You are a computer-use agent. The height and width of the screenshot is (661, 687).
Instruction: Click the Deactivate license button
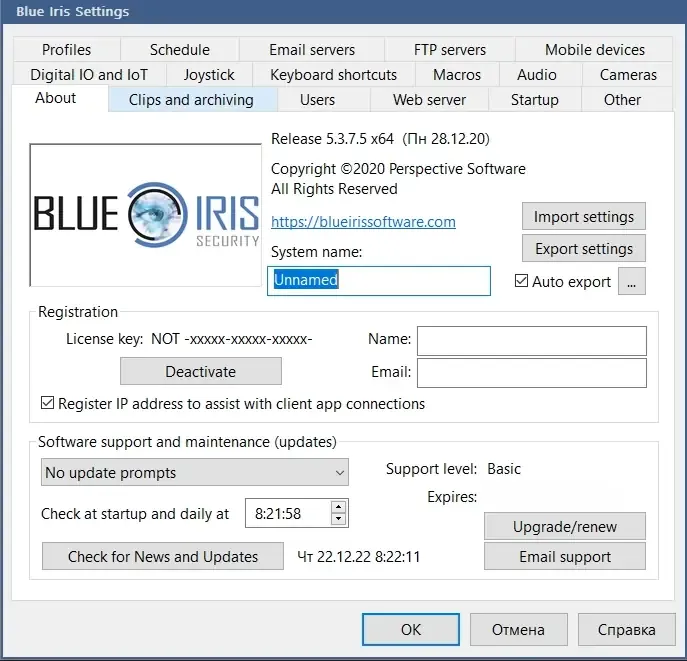tap(201, 371)
